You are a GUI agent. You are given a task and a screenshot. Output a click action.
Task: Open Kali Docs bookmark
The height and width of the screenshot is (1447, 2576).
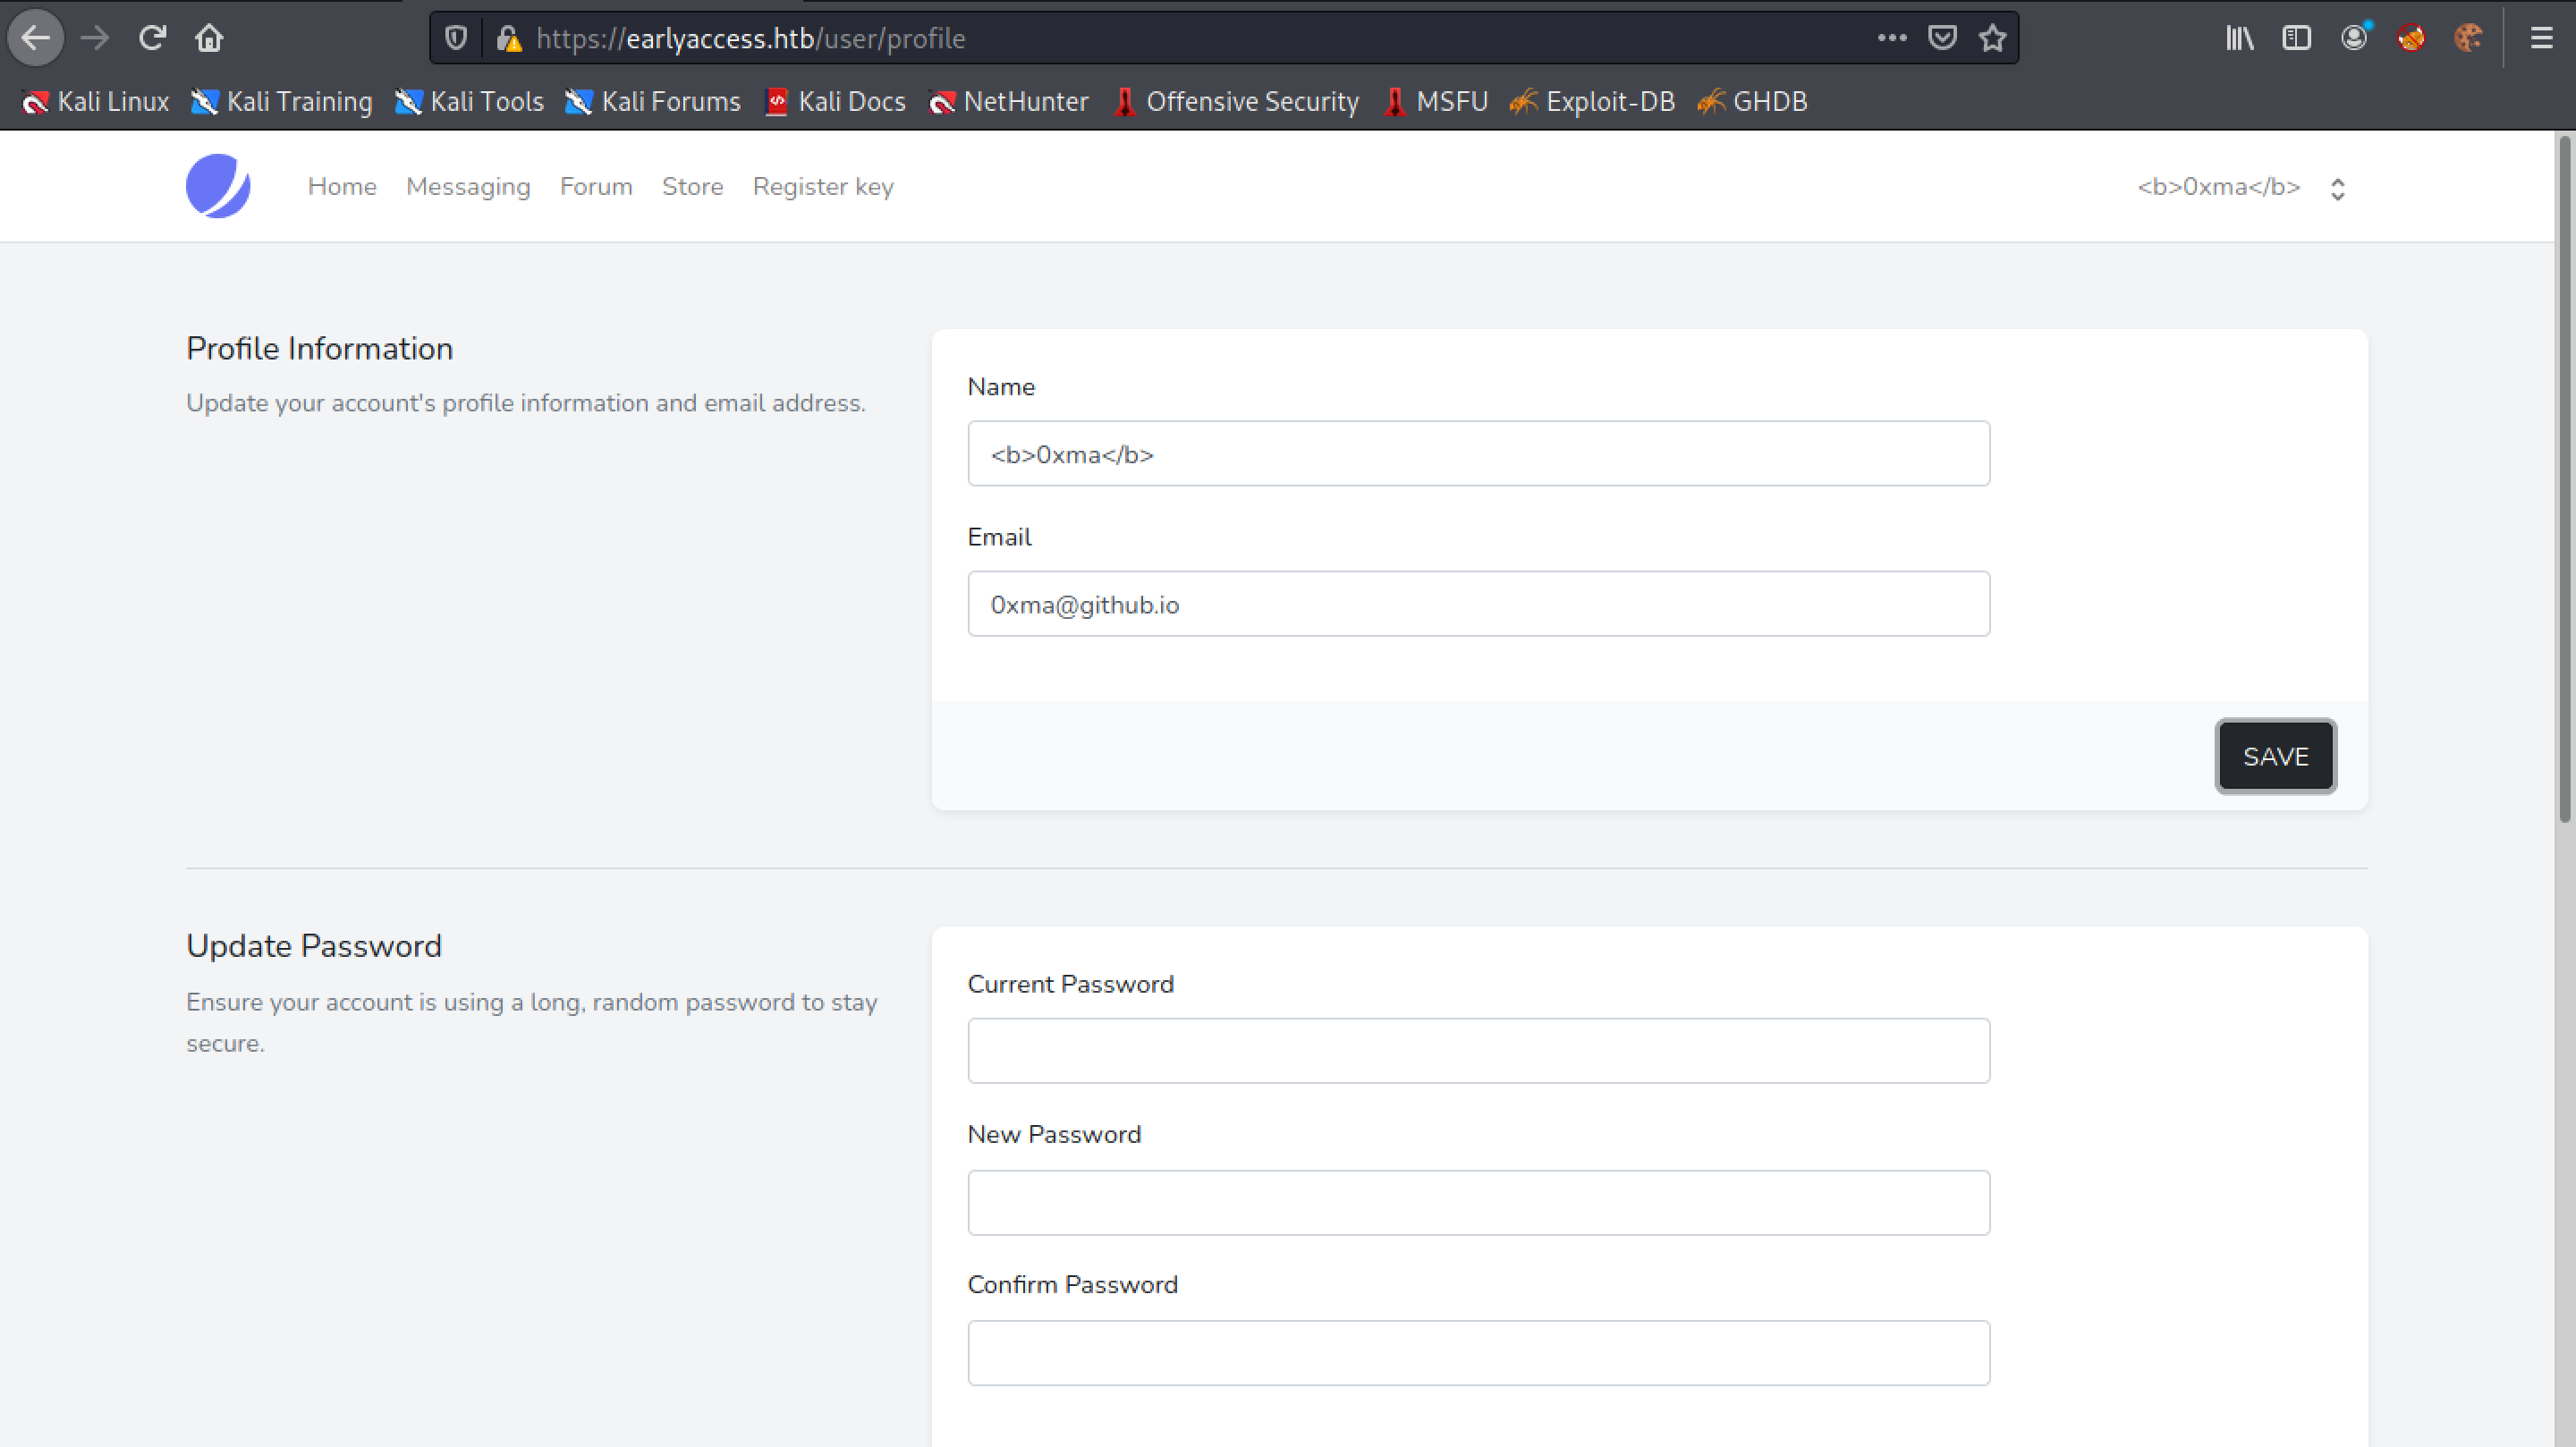(x=835, y=101)
